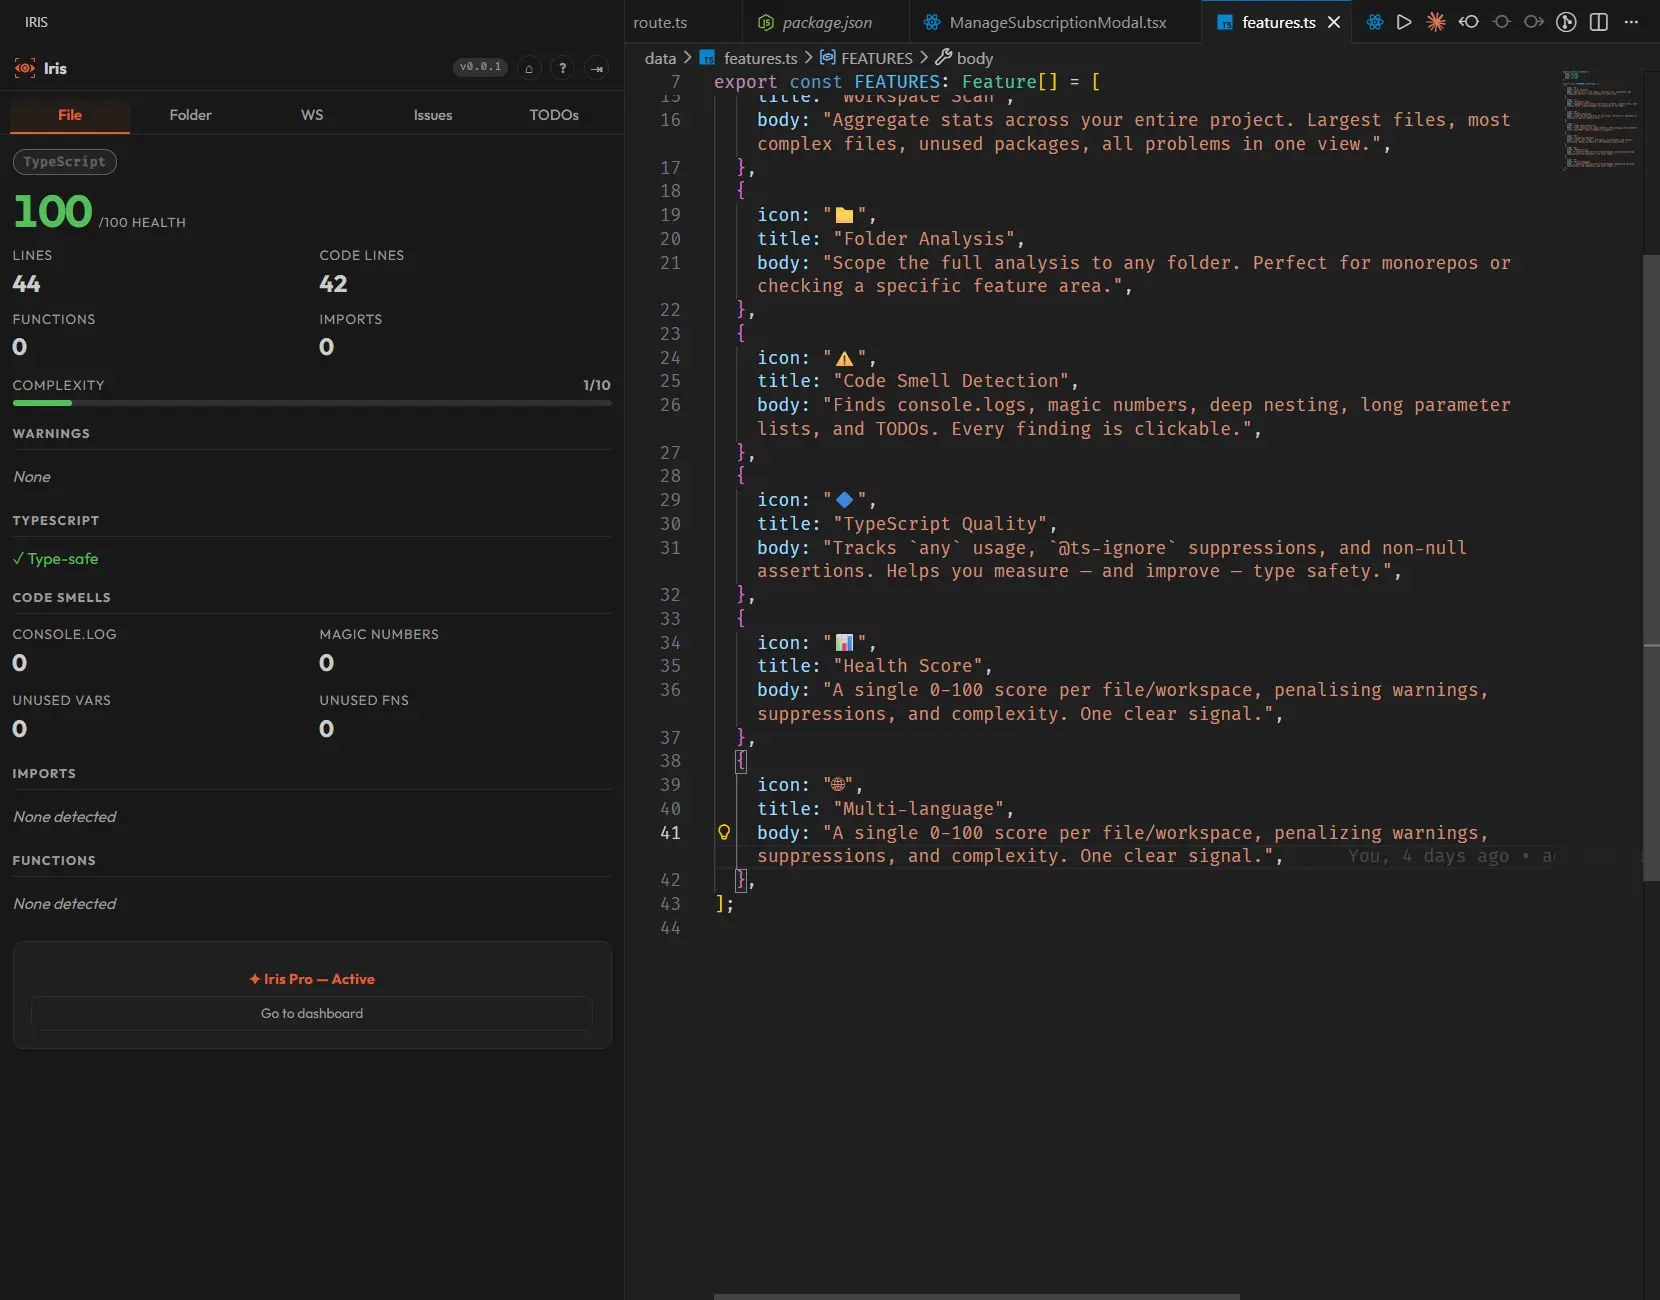Open the More Actions ellipsis menu

tap(1632, 22)
